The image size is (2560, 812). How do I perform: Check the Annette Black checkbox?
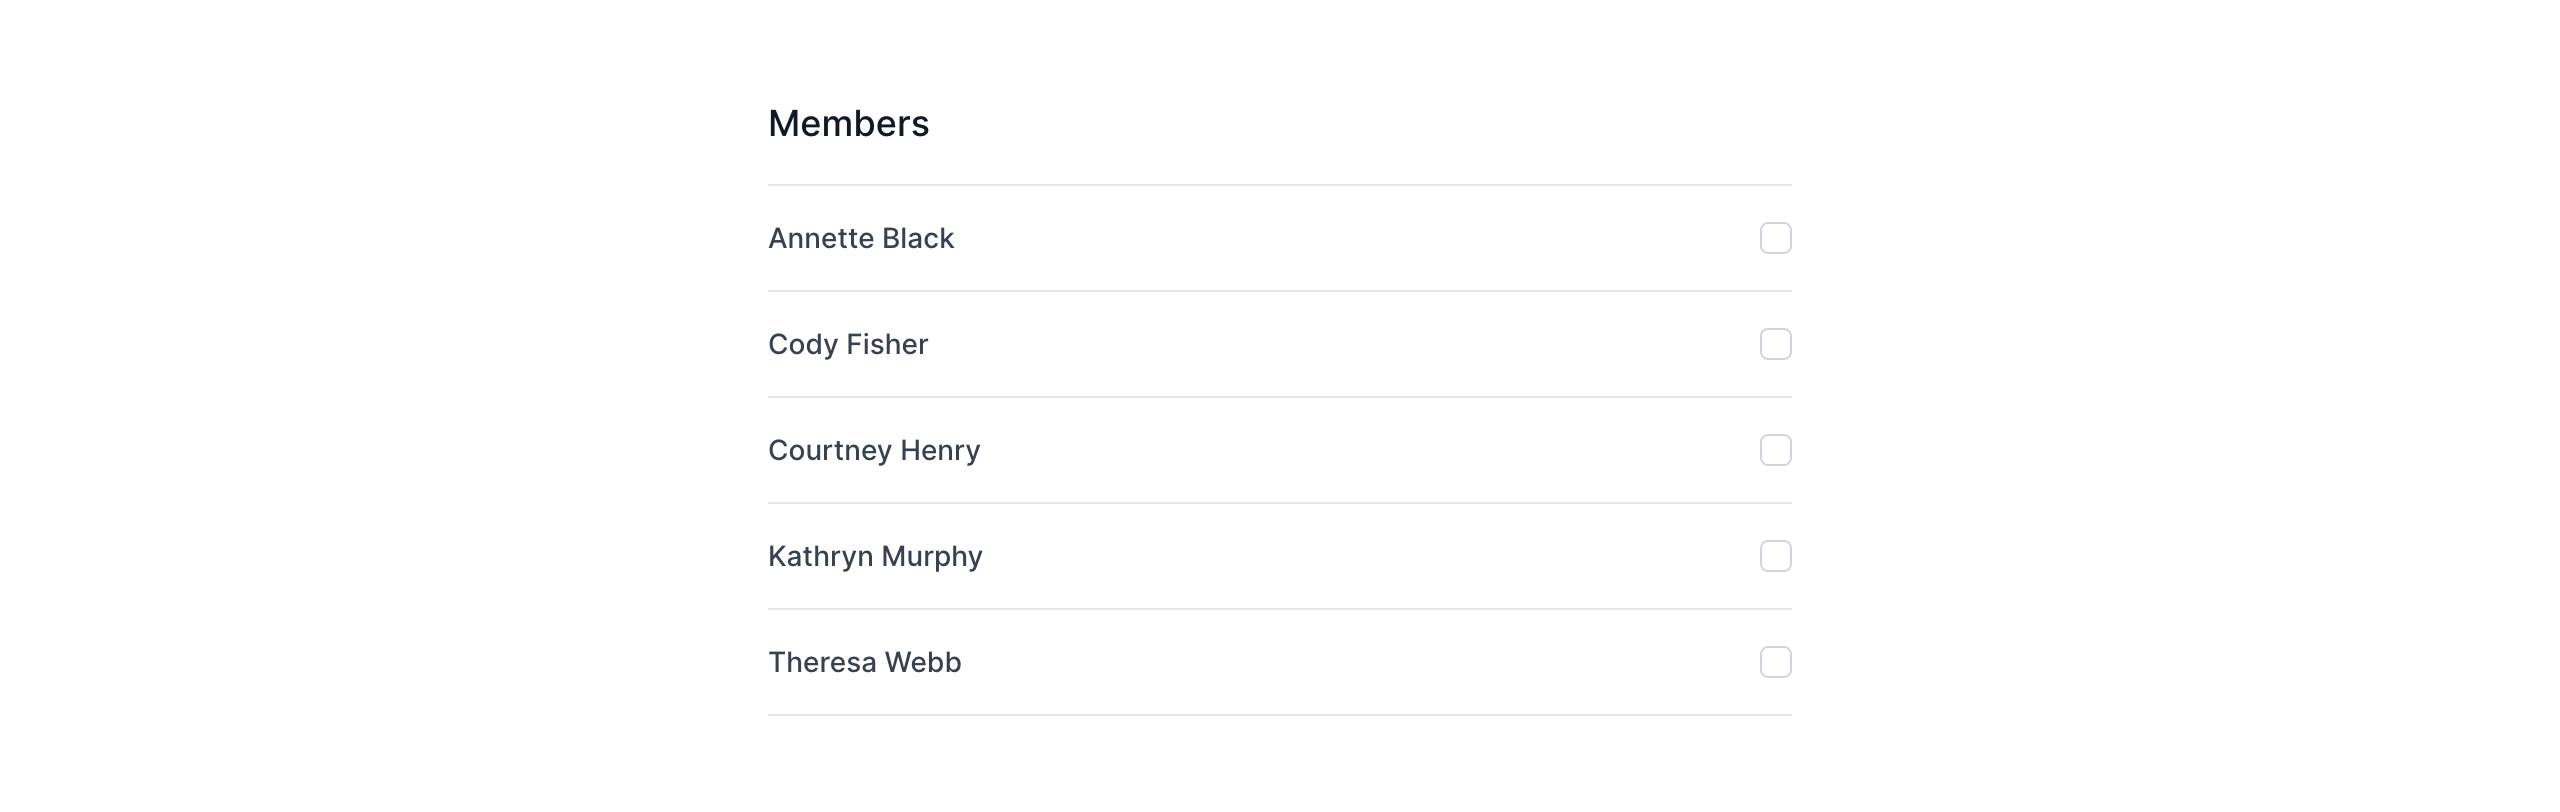tap(1775, 238)
